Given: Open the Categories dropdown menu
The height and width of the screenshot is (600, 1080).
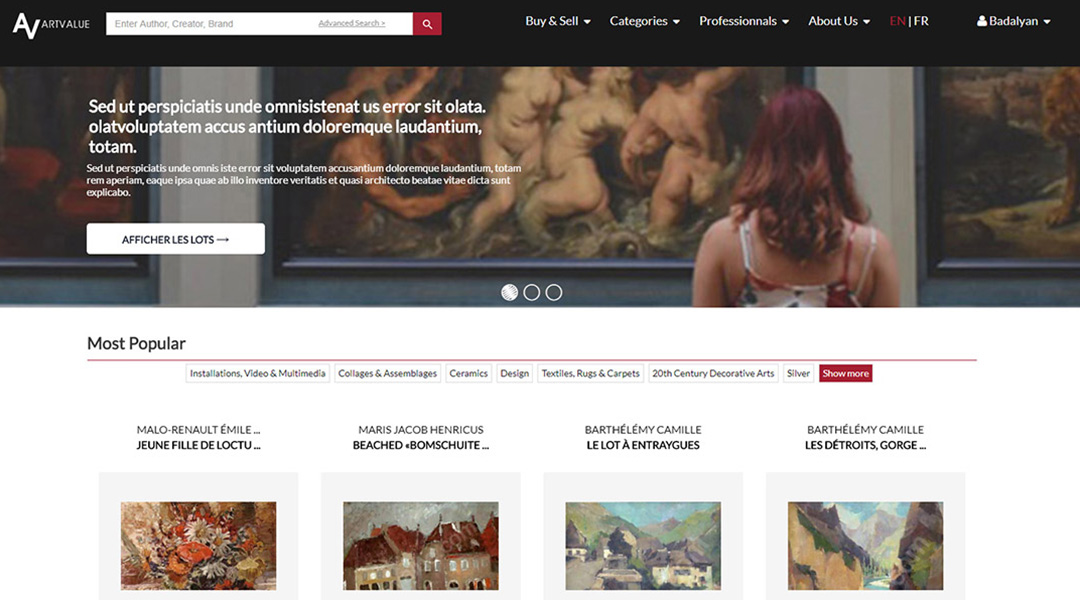Looking at the screenshot, I should [x=644, y=21].
